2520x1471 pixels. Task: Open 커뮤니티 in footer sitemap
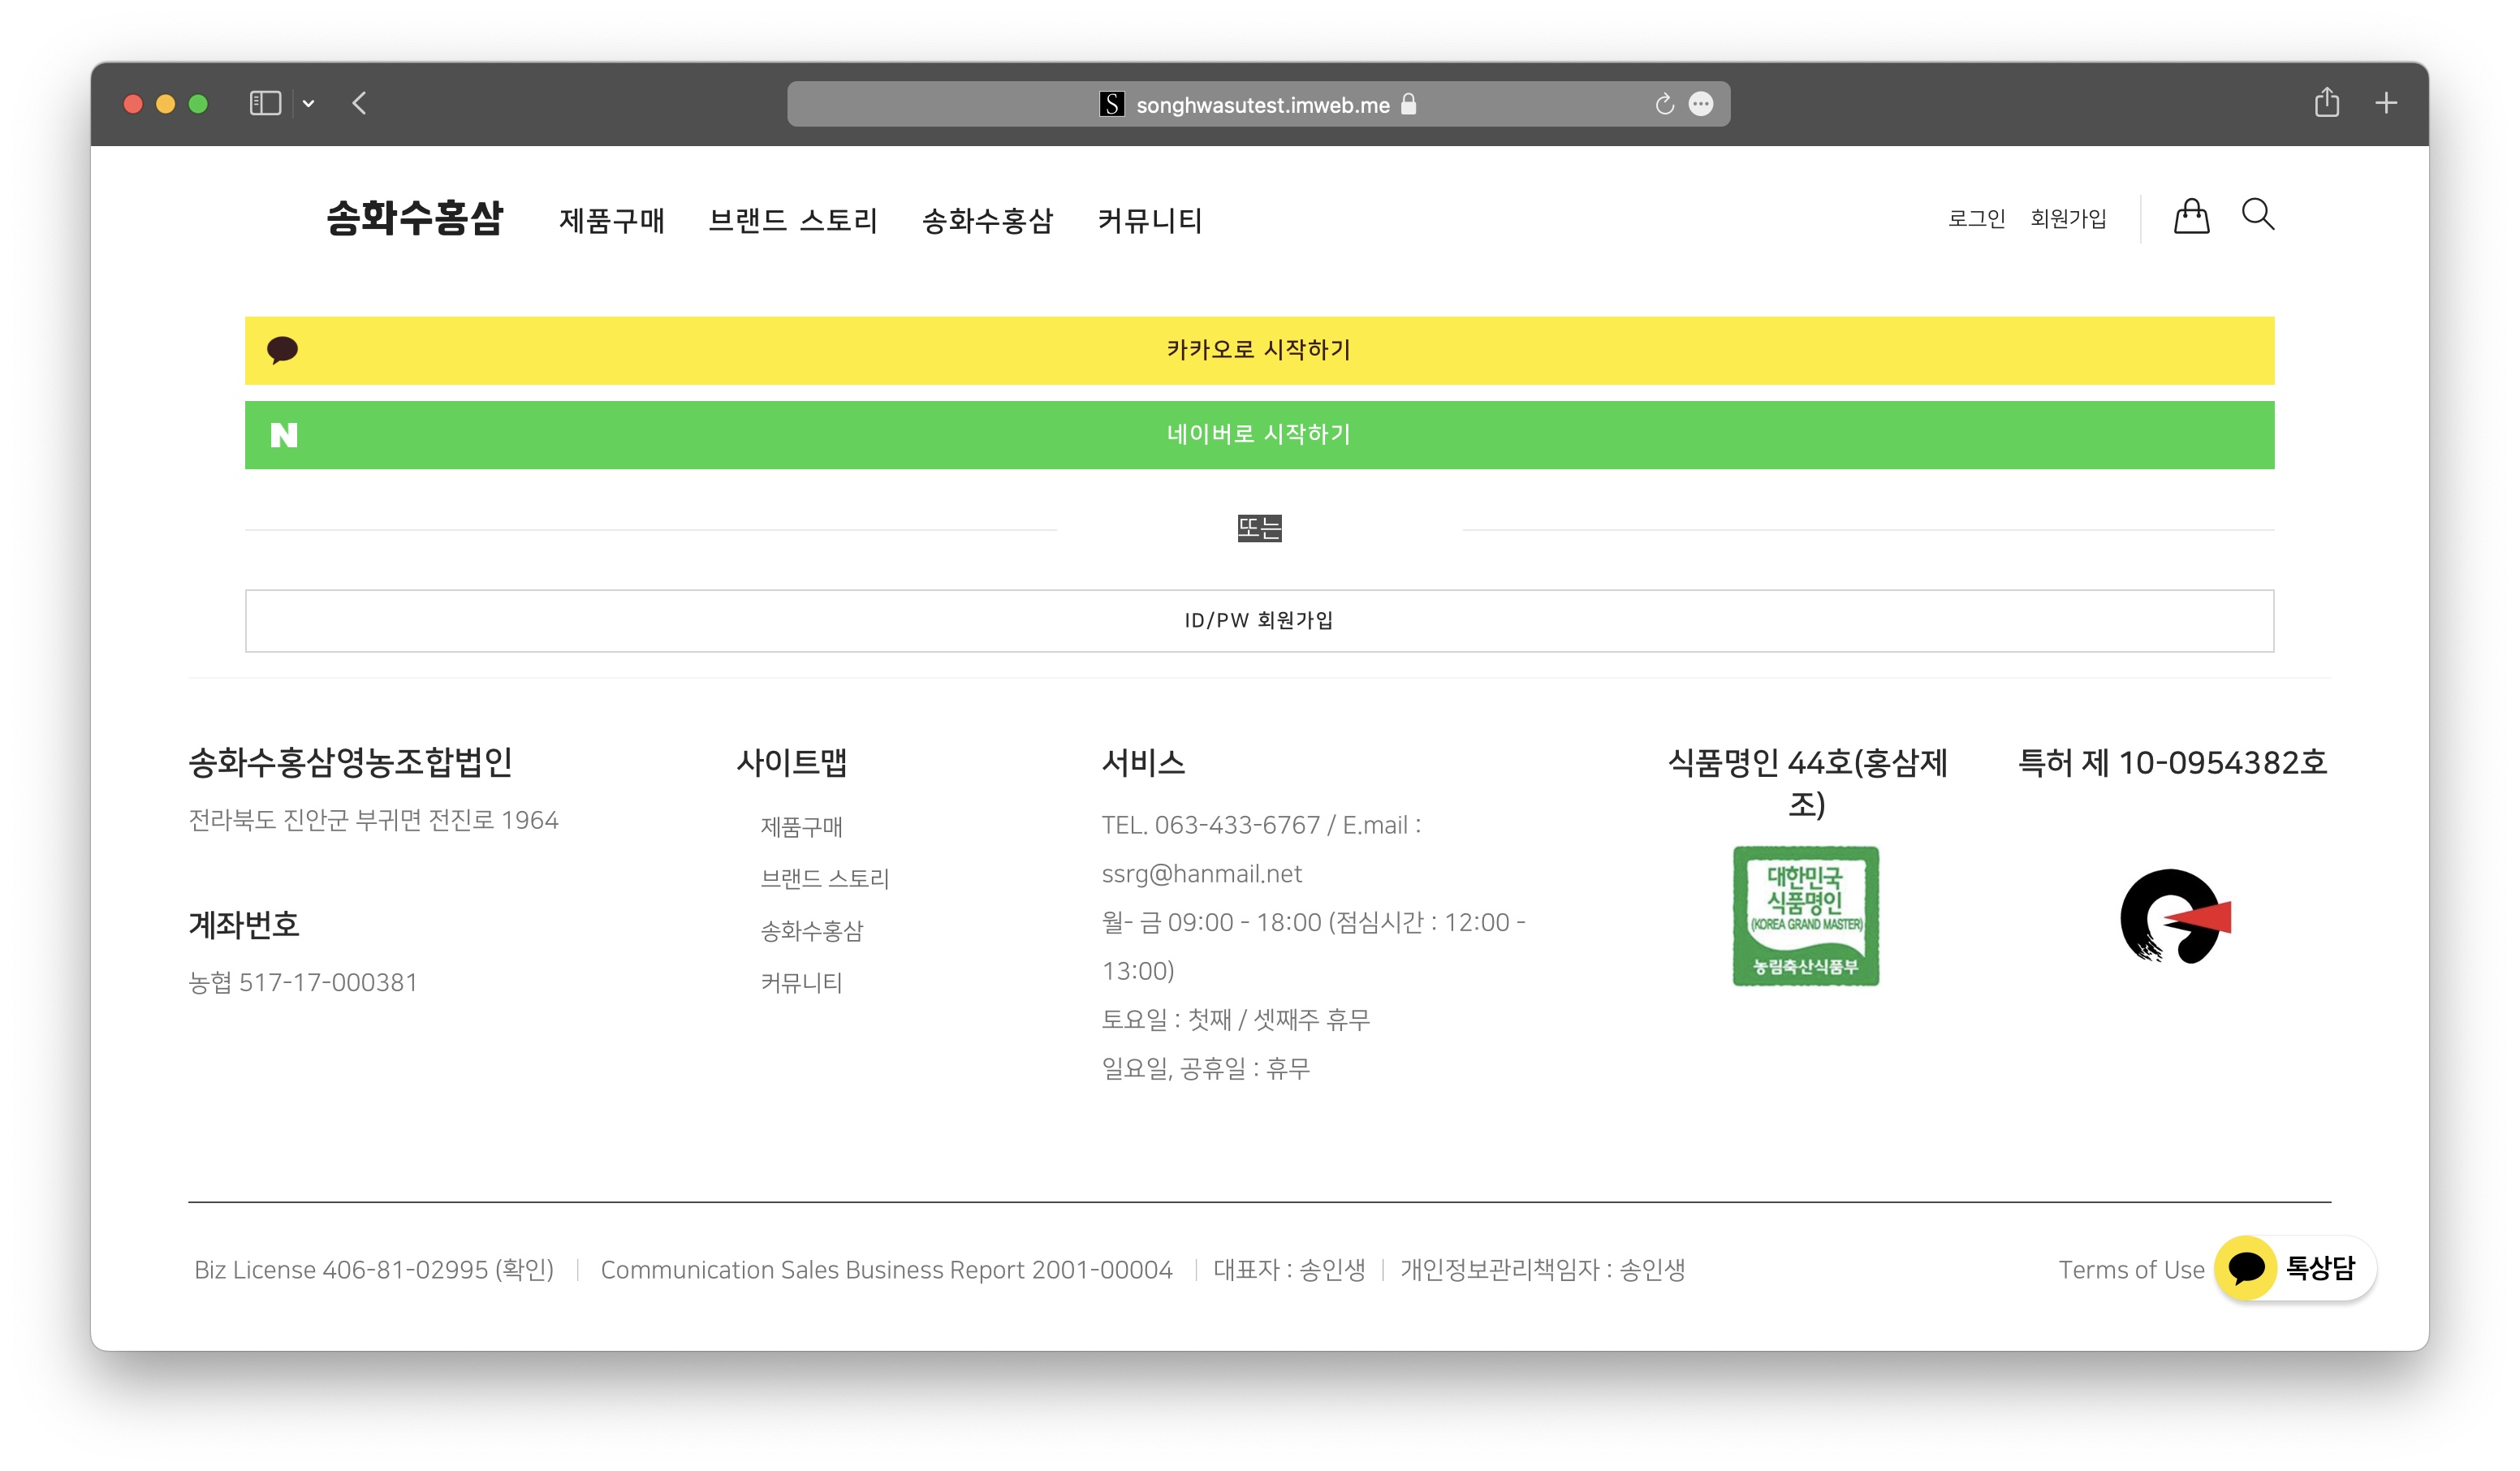[x=802, y=983]
